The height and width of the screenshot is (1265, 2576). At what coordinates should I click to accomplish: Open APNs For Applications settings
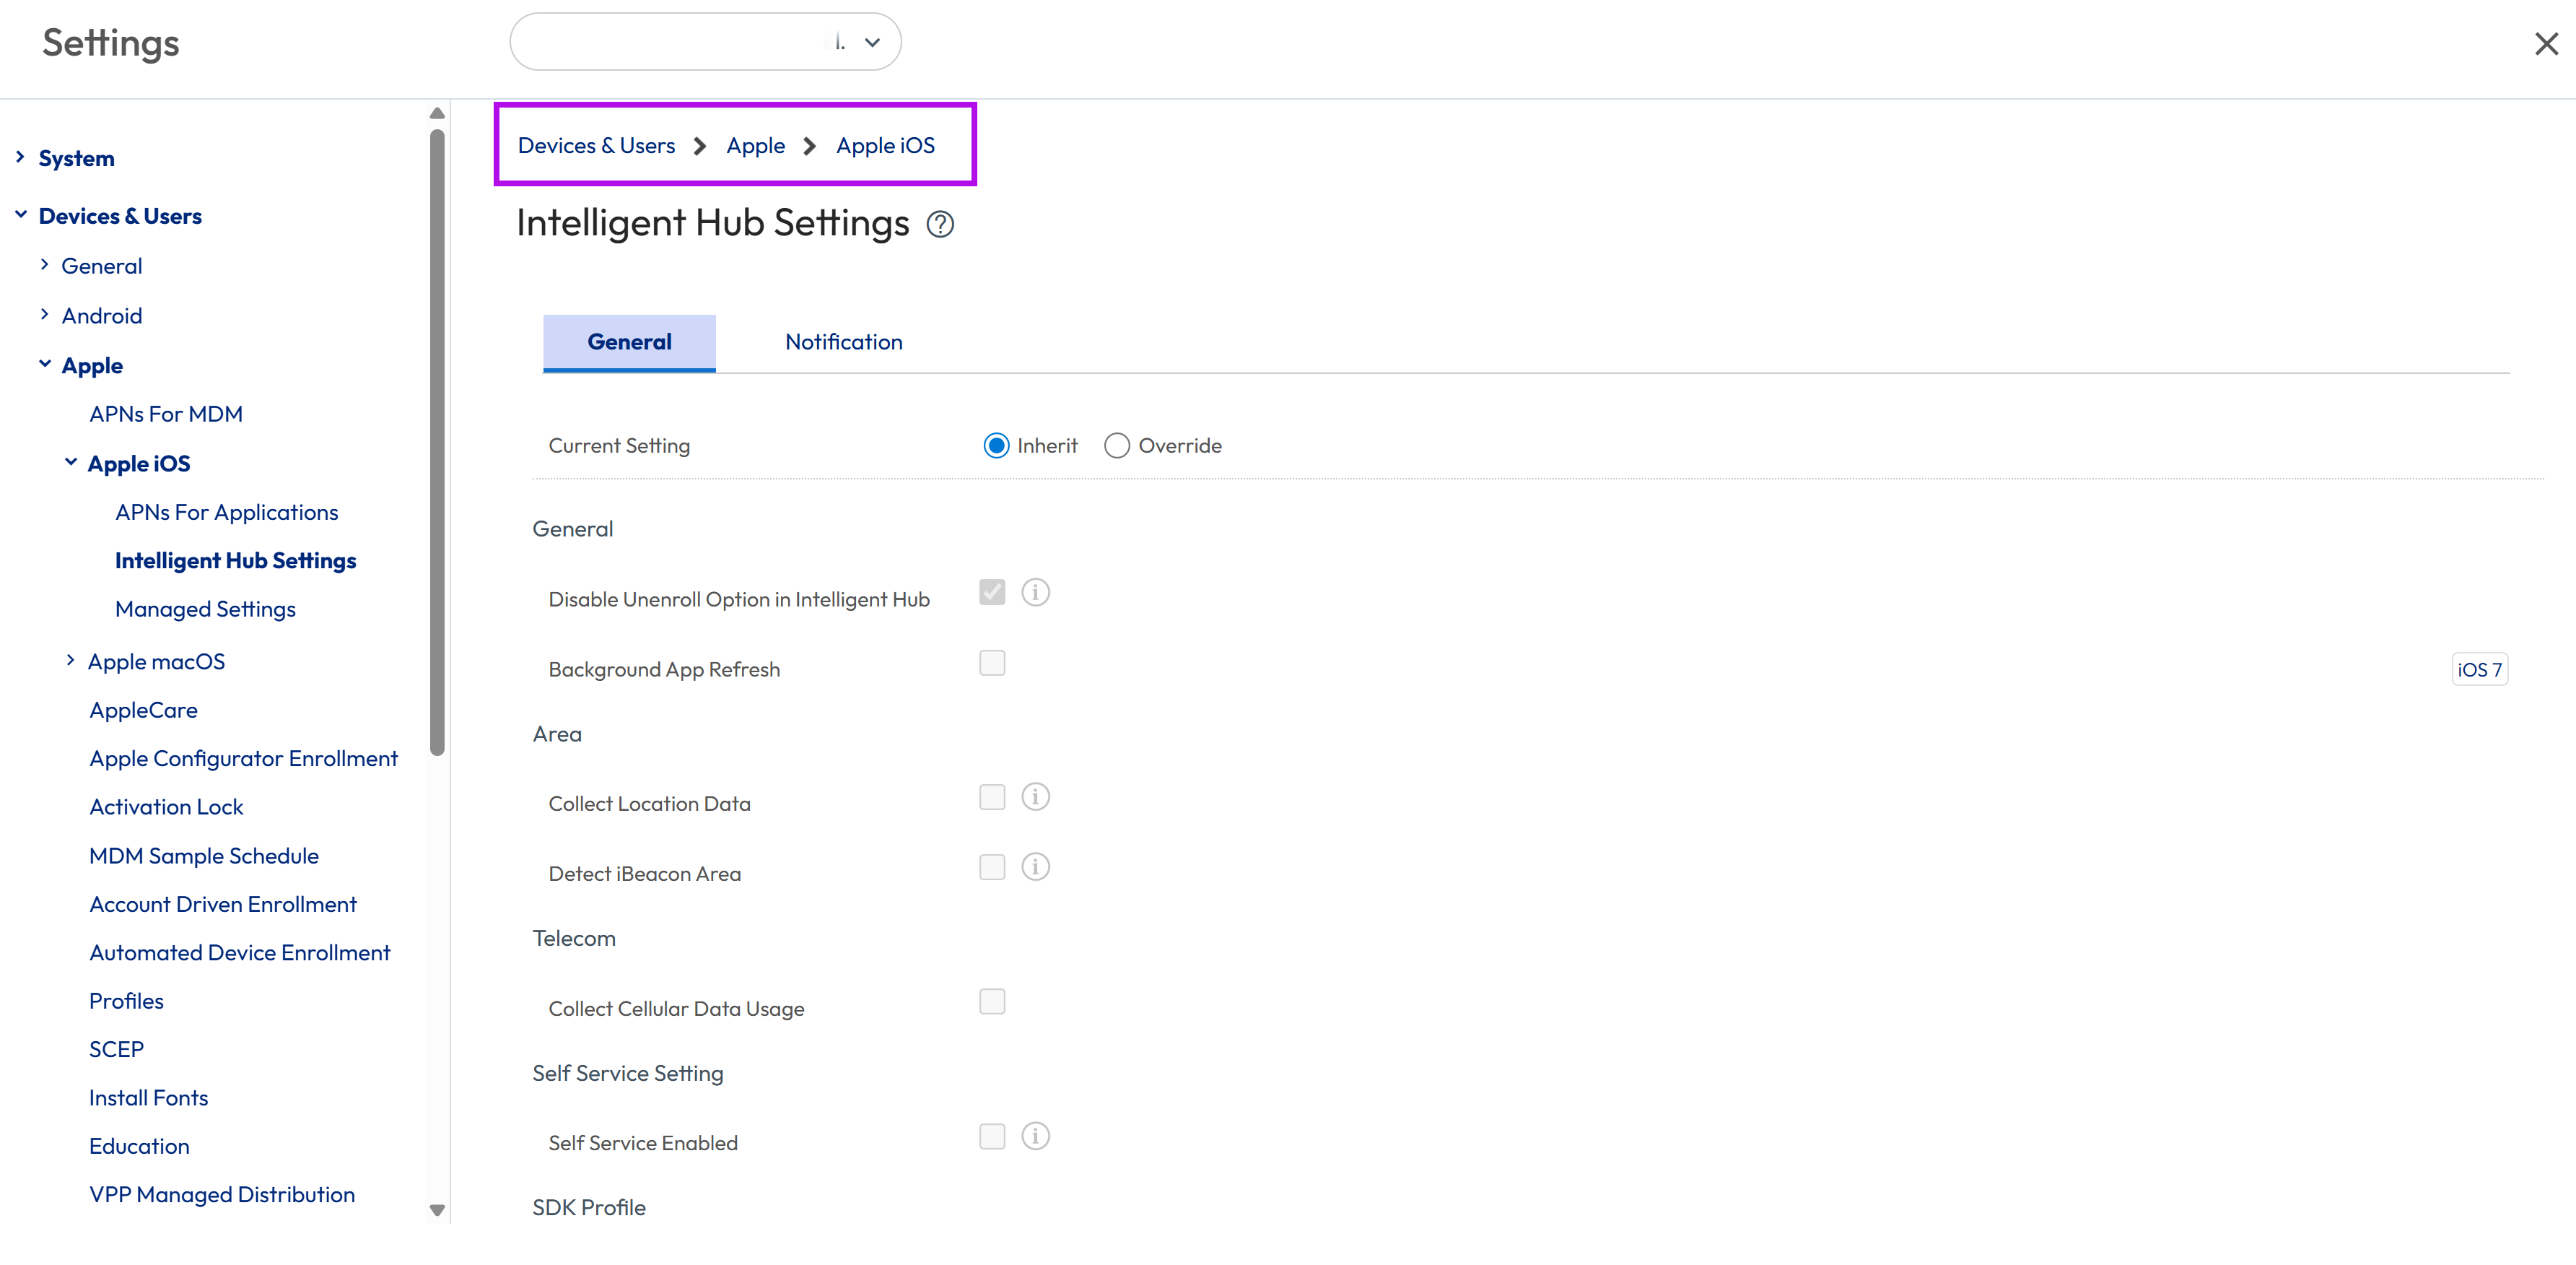pyautogui.click(x=226, y=513)
